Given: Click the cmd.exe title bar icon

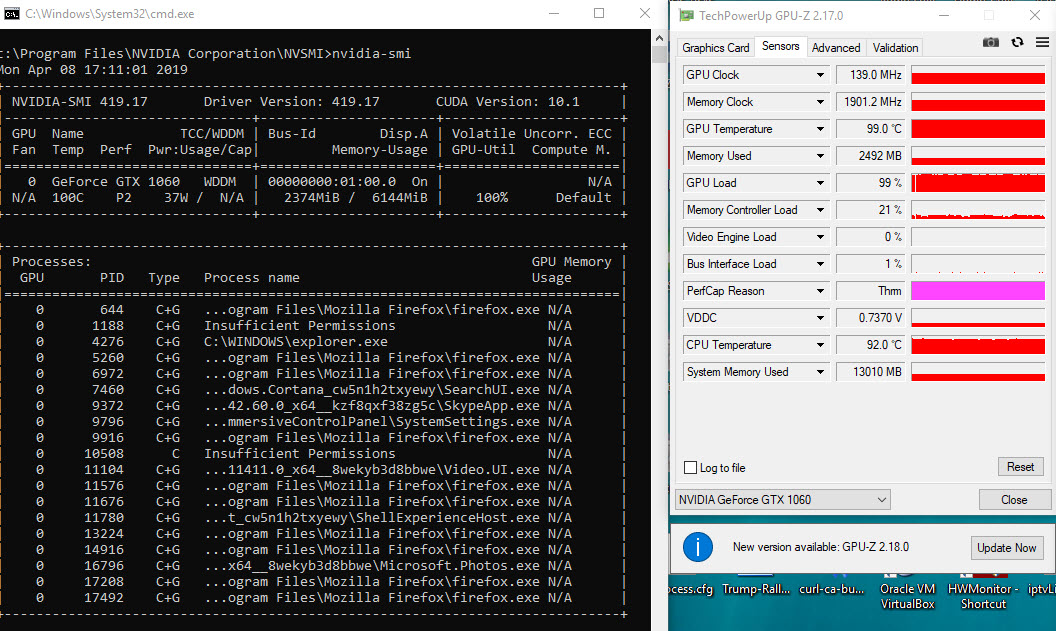Looking at the screenshot, I should click(x=11, y=13).
